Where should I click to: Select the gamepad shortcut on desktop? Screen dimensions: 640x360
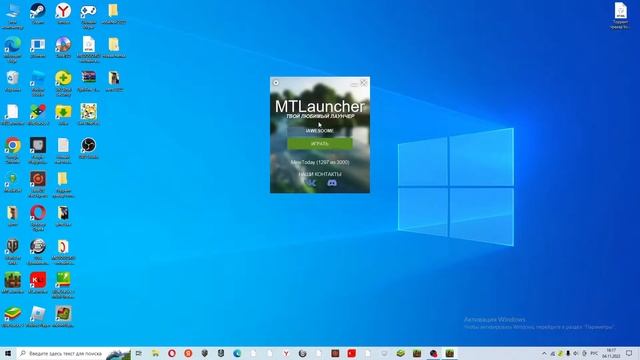pos(89,16)
